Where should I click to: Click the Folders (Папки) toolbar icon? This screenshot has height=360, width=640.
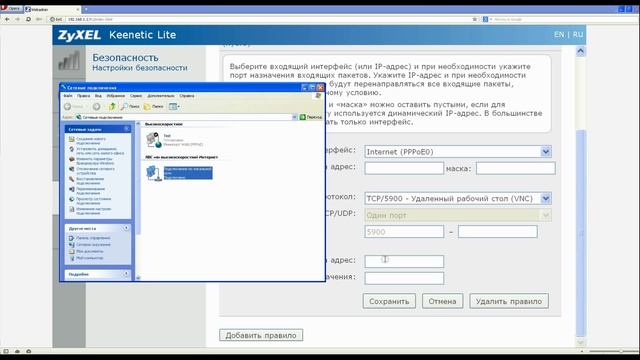154,107
